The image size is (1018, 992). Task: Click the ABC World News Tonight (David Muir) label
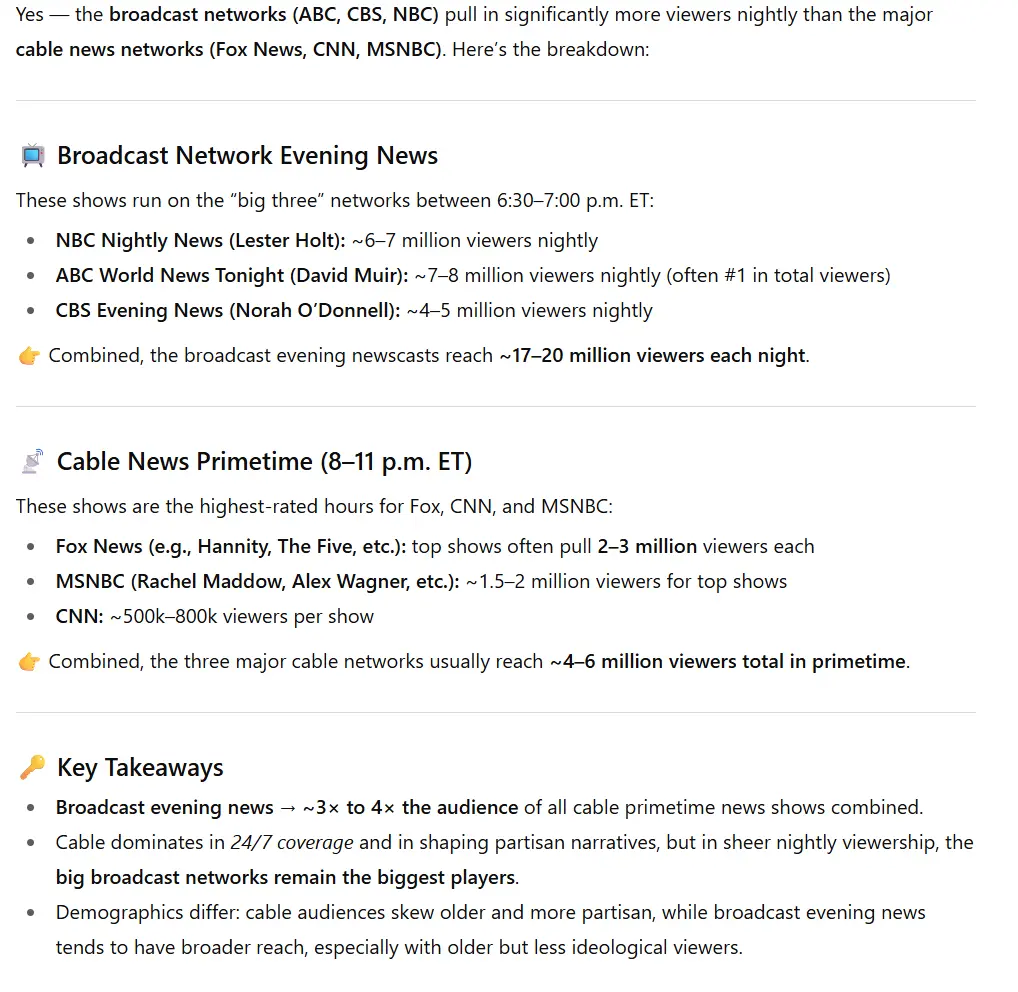(x=232, y=276)
